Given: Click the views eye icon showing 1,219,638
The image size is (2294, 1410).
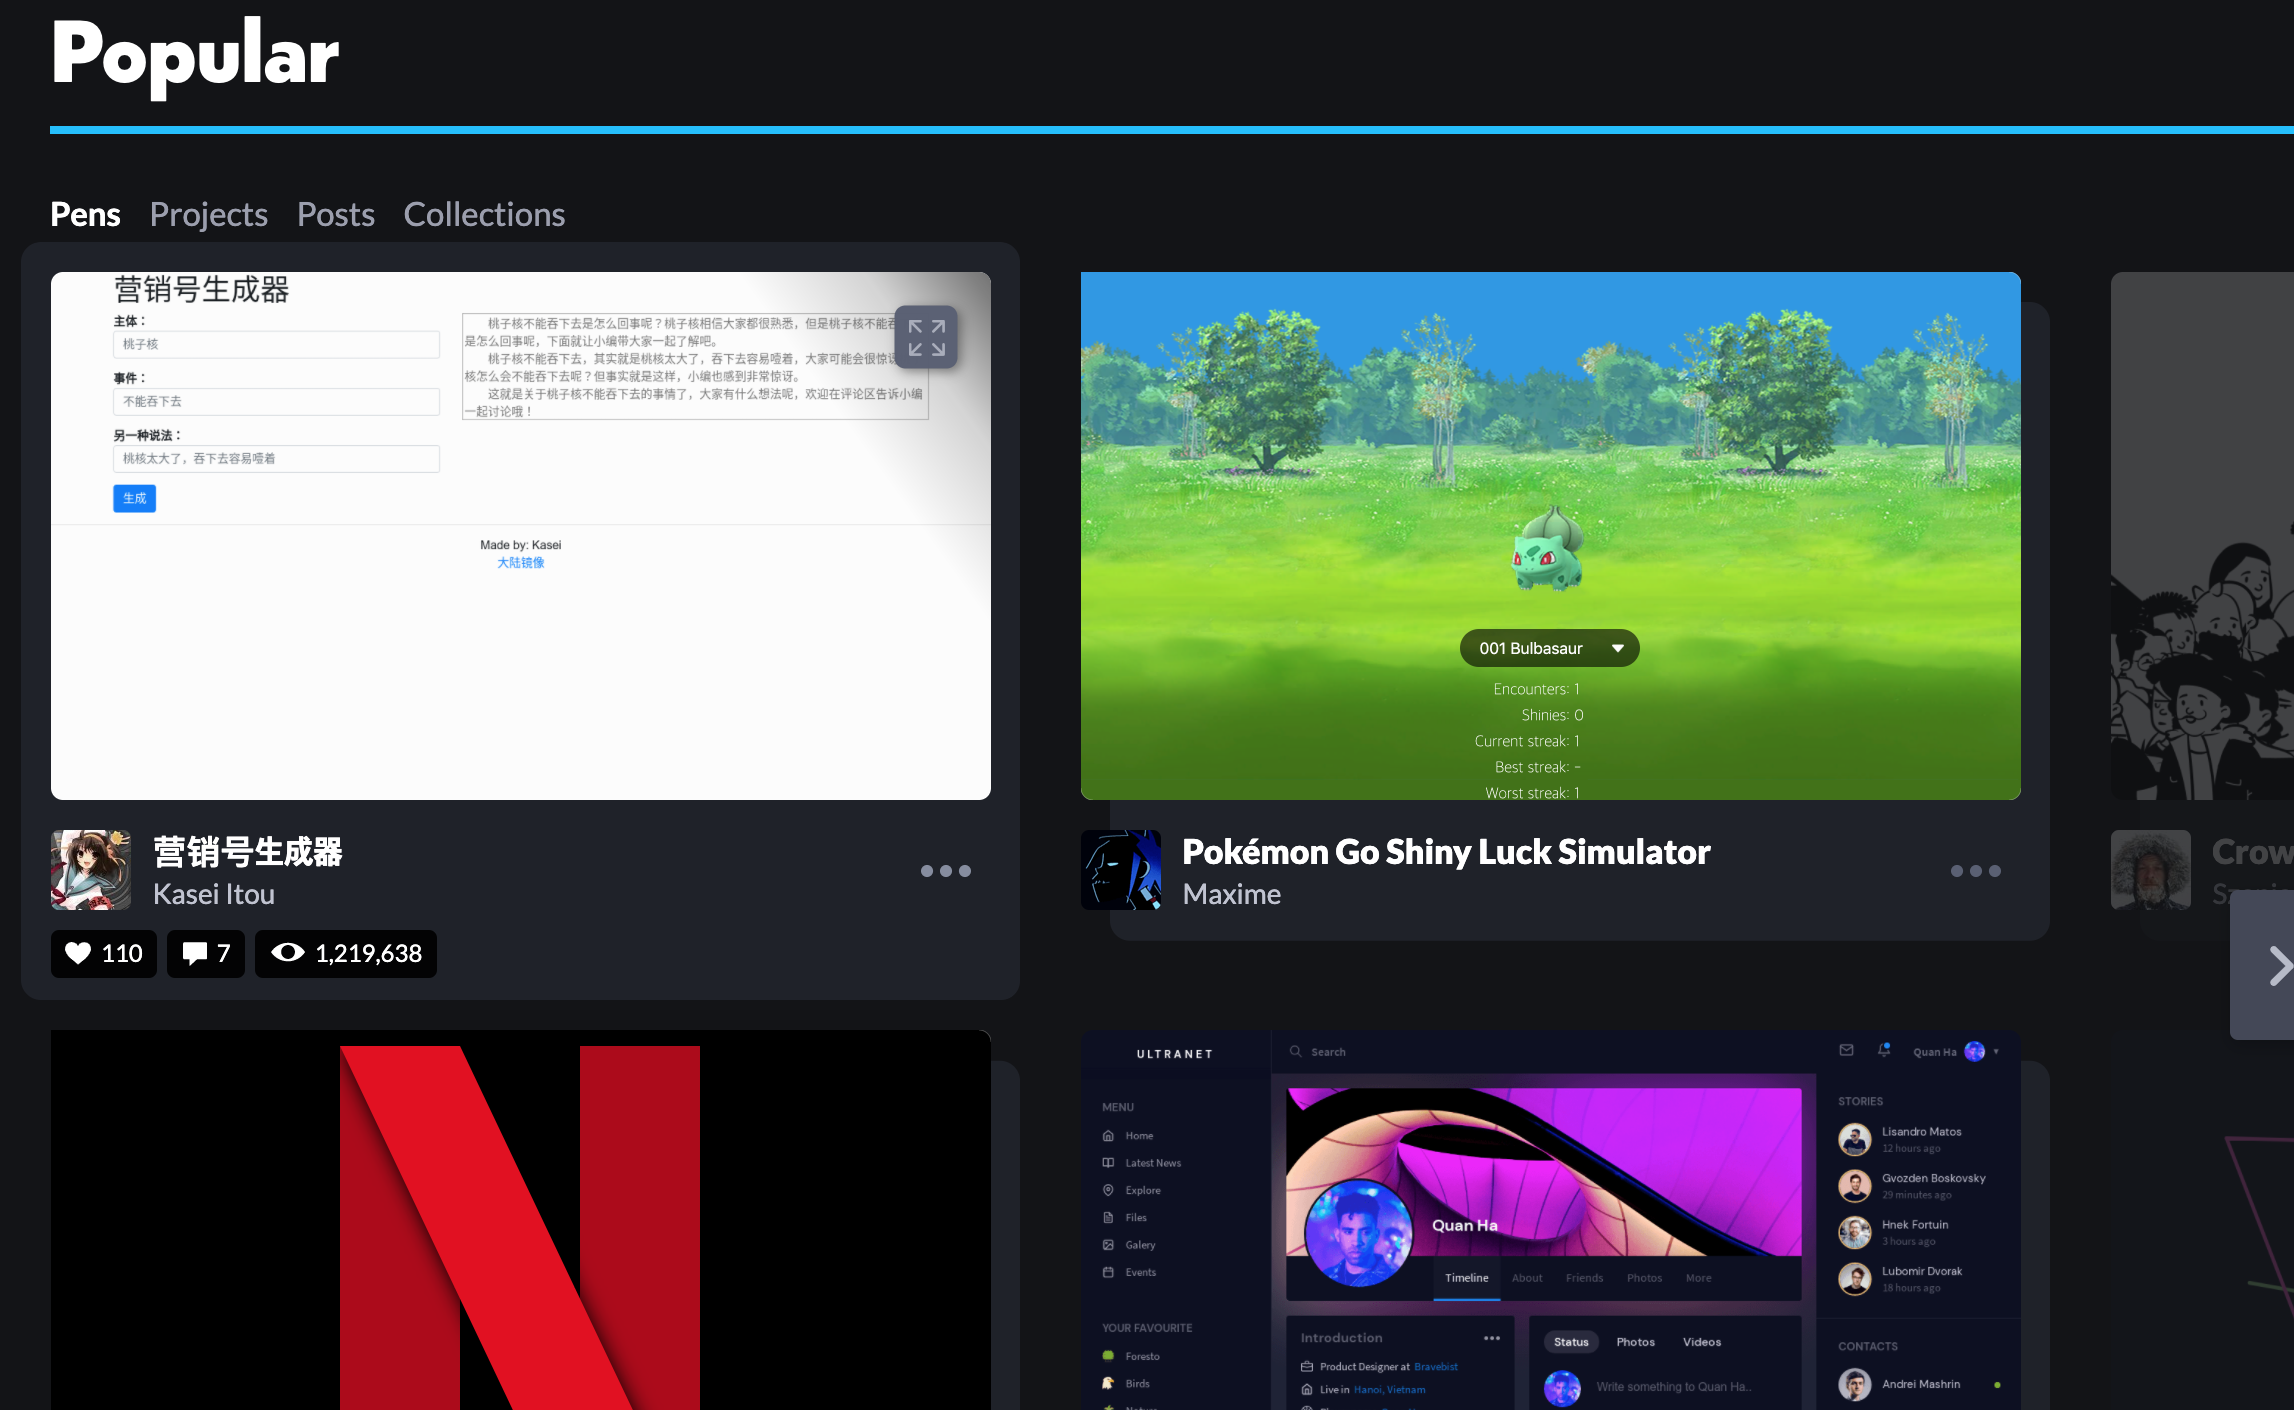Looking at the screenshot, I should 288,953.
